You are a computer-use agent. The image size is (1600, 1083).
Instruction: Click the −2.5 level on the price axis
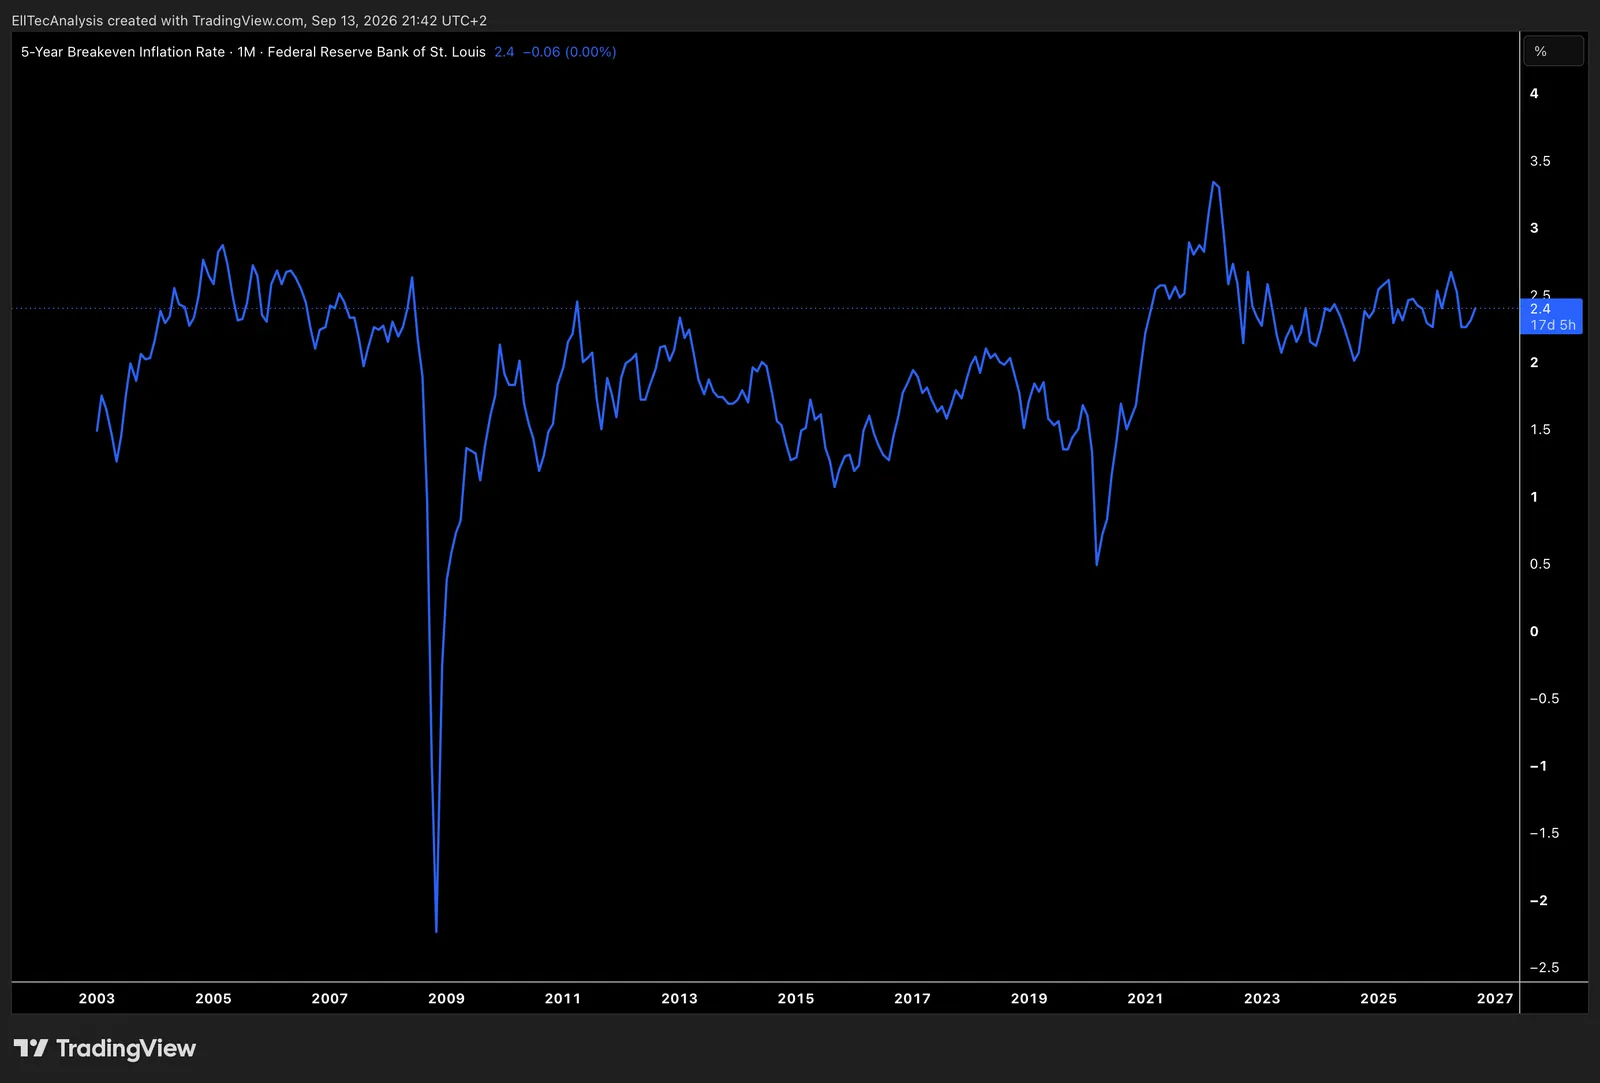[1544, 967]
